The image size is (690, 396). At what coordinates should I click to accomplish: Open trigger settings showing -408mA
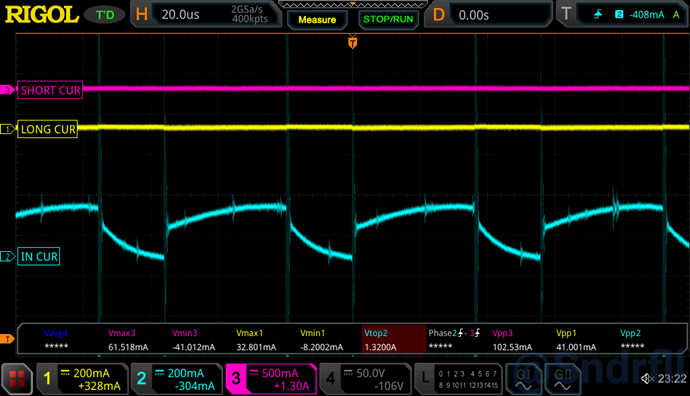[x=622, y=15]
